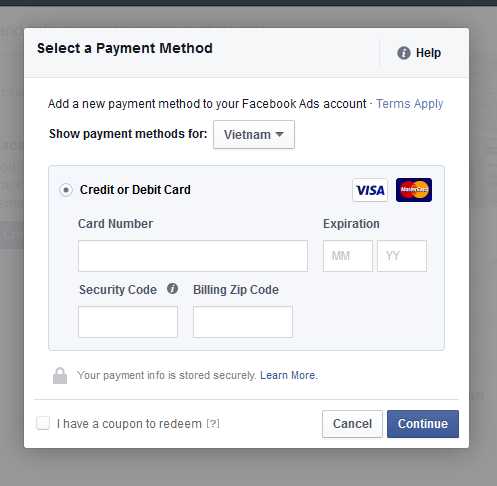Click the YY expiration year field

point(402,256)
